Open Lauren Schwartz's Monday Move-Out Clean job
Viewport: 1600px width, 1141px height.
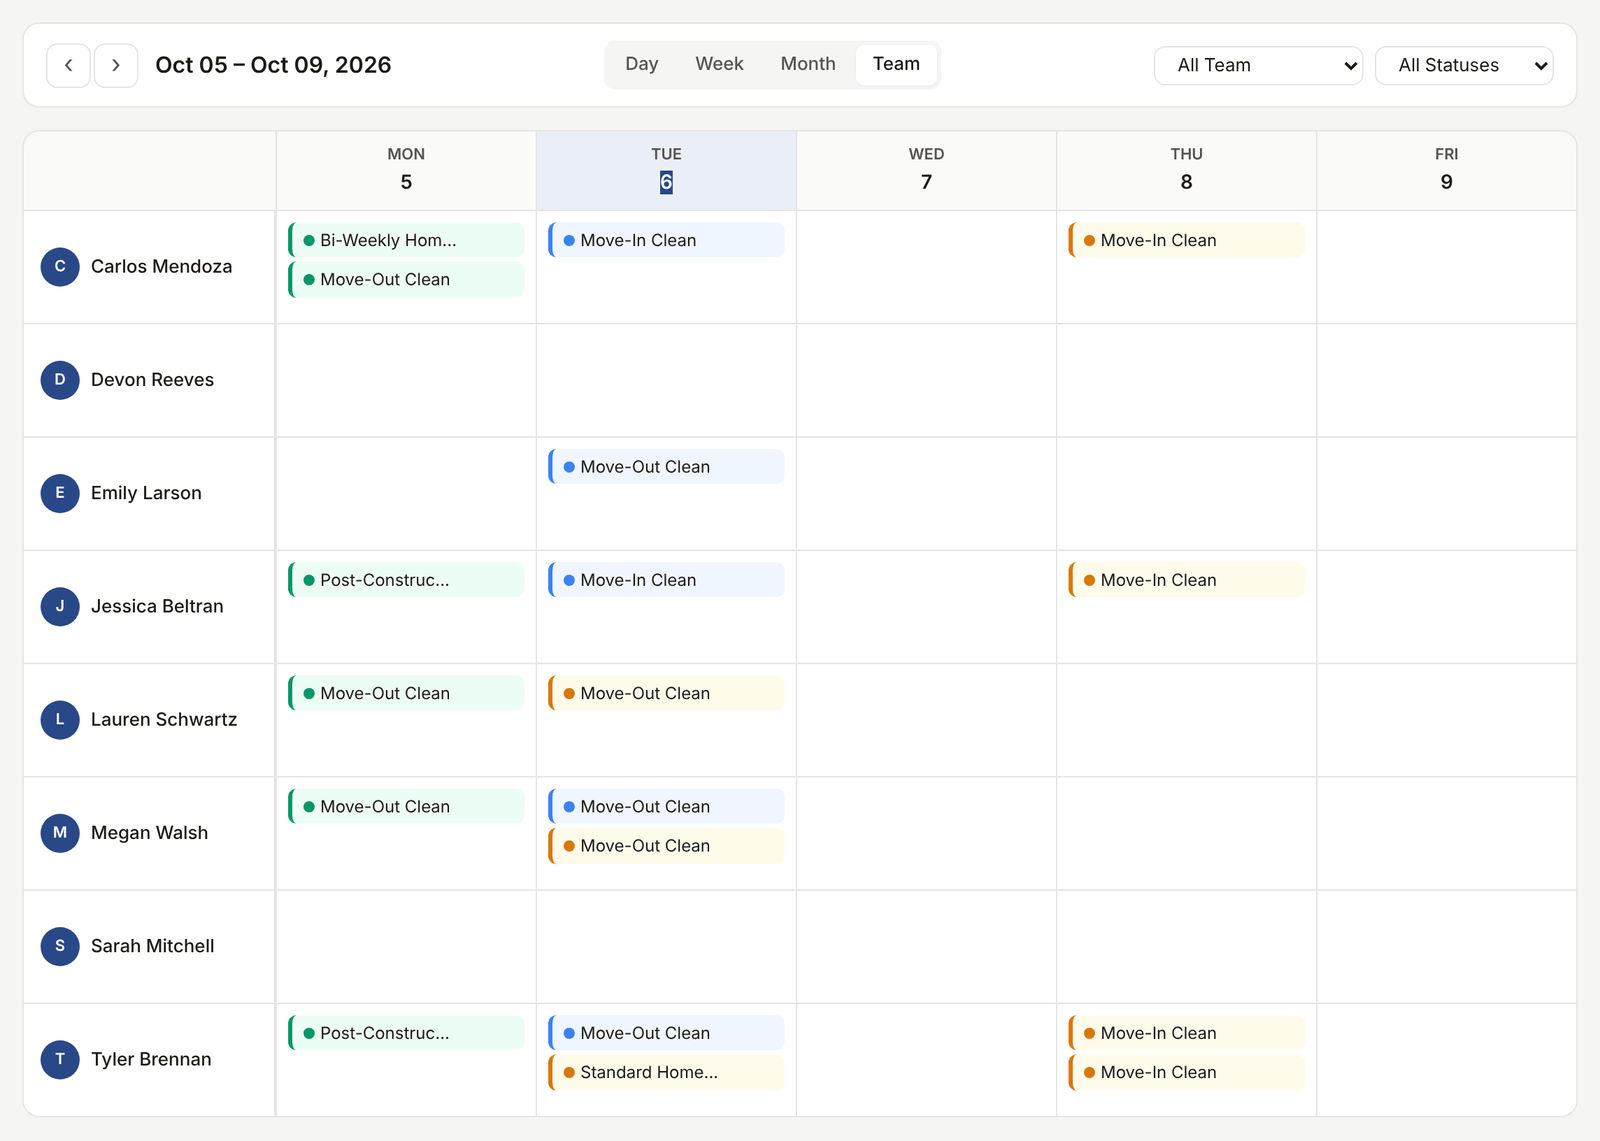coord(406,693)
